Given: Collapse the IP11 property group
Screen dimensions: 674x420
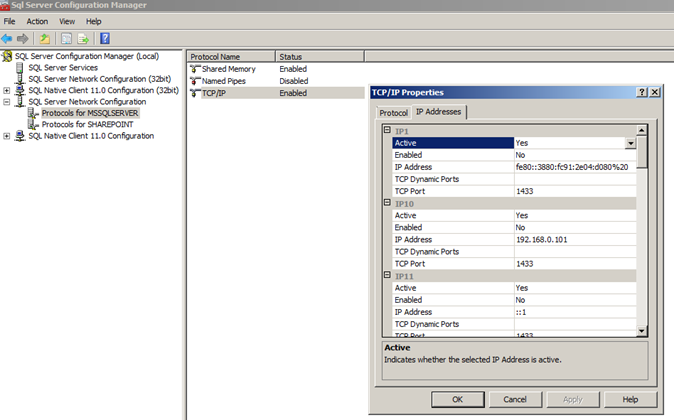Looking at the screenshot, I should pos(387,275).
